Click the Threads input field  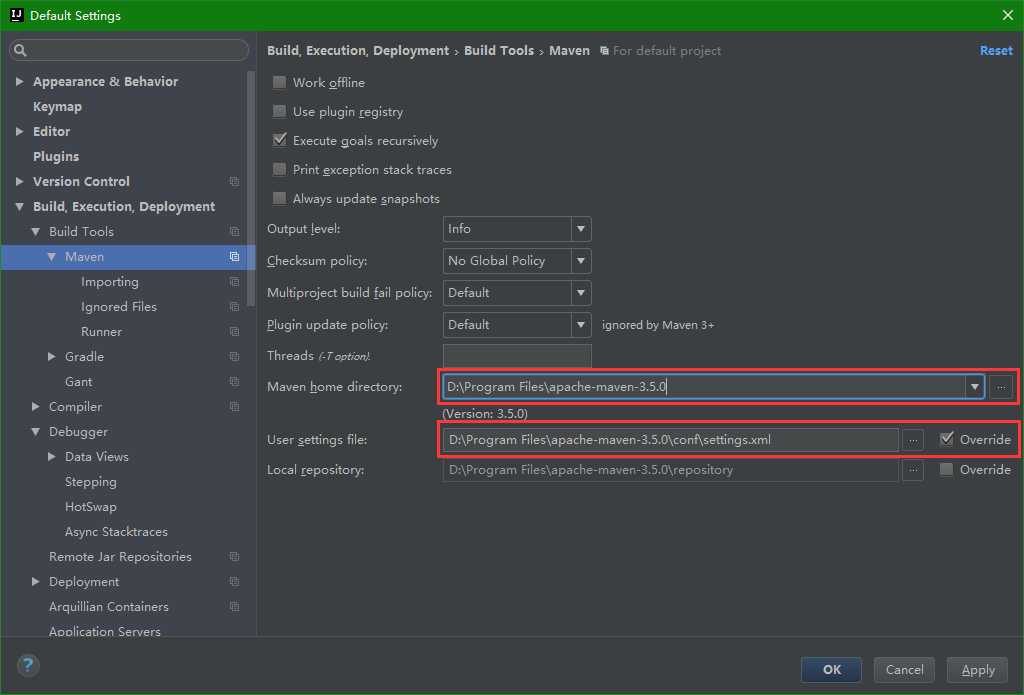517,357
